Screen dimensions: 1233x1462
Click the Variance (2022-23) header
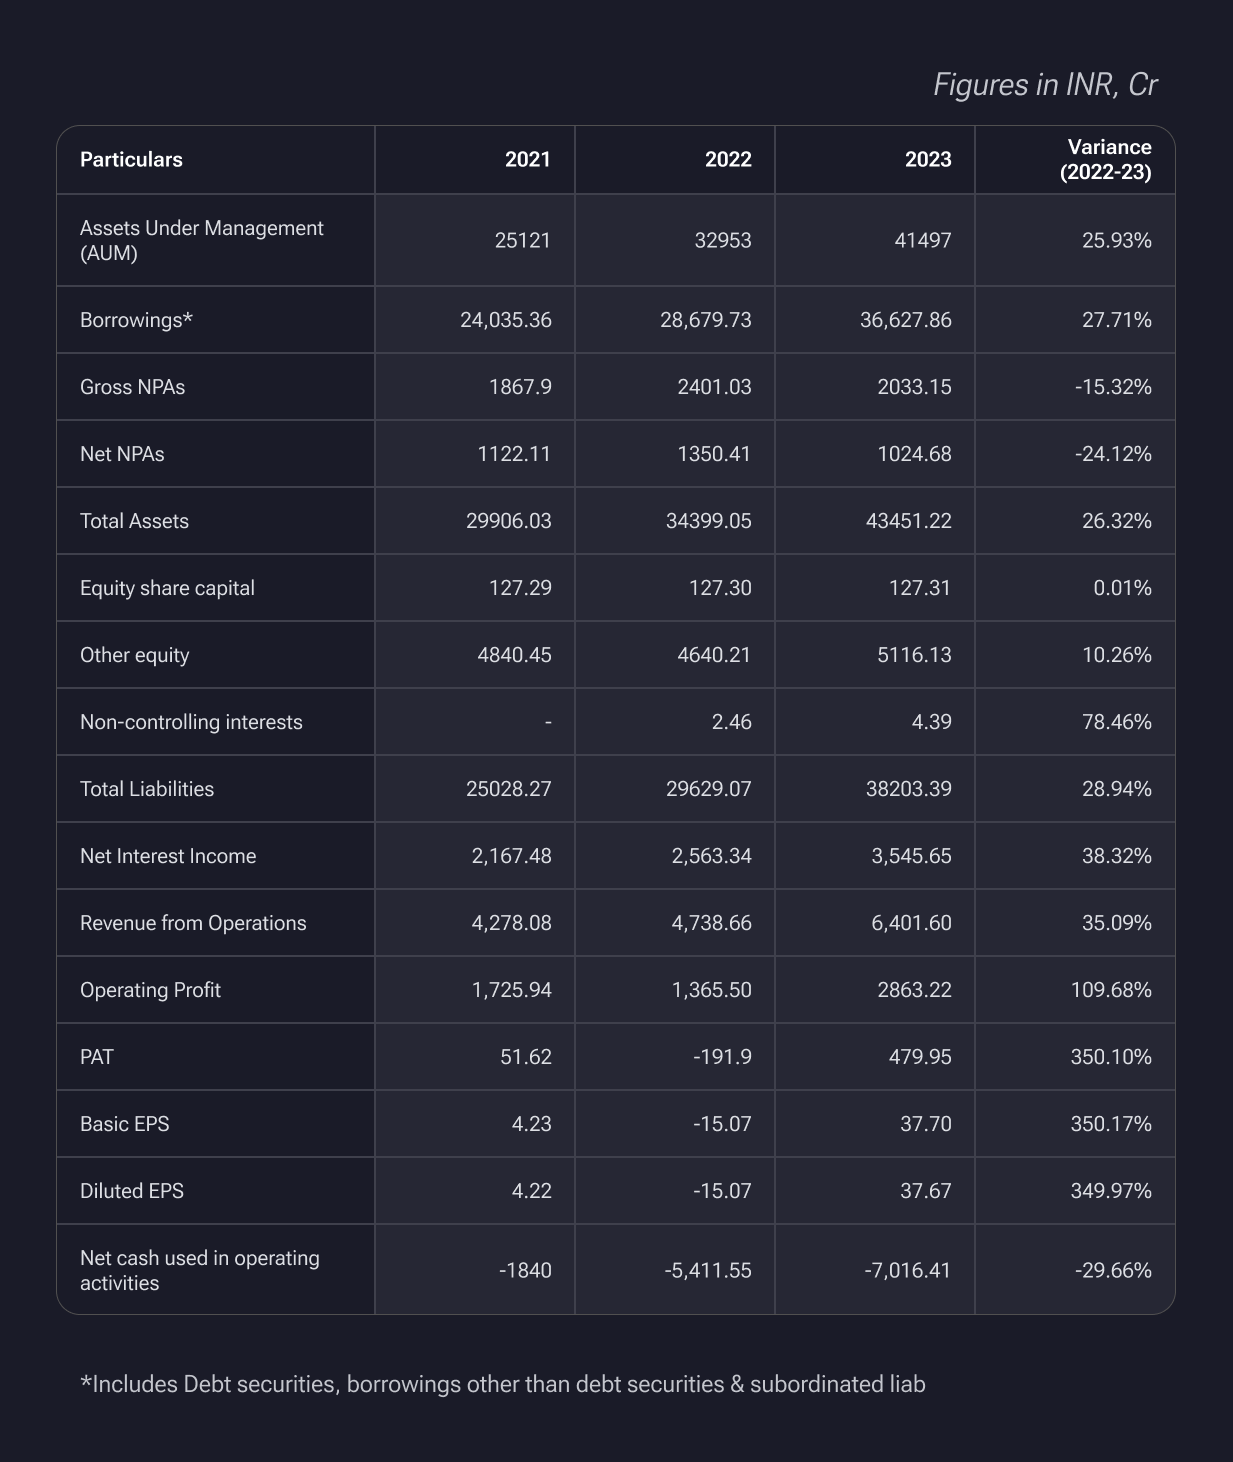tap(1106, 160)
